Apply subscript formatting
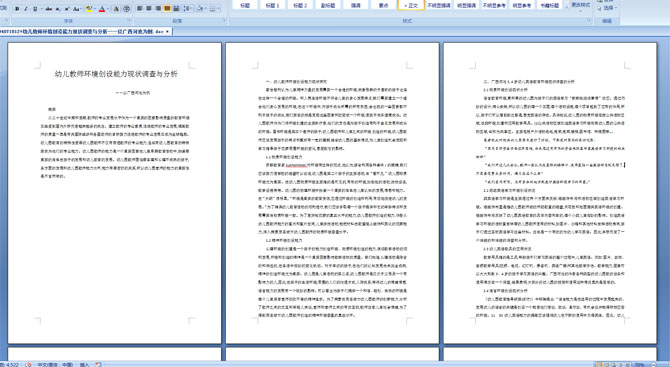670x367 pixels. click(x=58, y=9)
